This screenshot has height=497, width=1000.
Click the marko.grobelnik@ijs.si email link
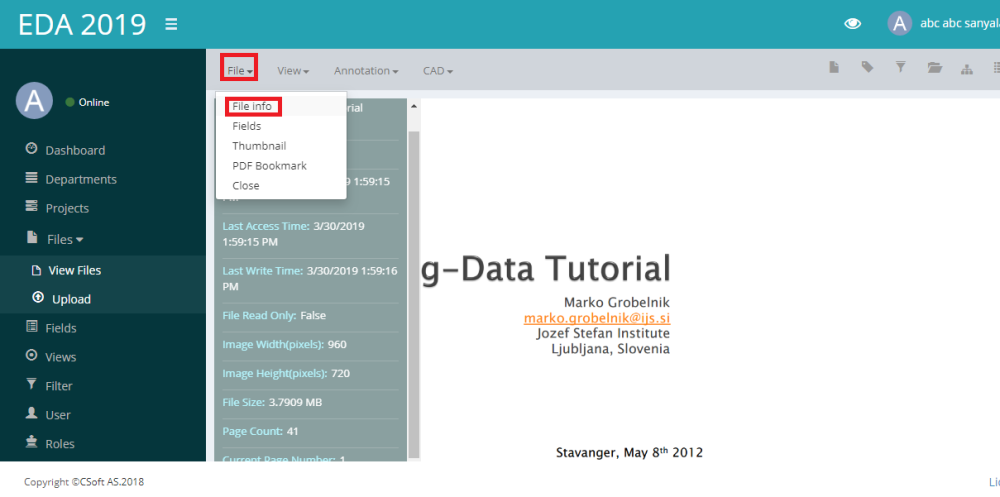pyautogui.click(x=596, y=317)
